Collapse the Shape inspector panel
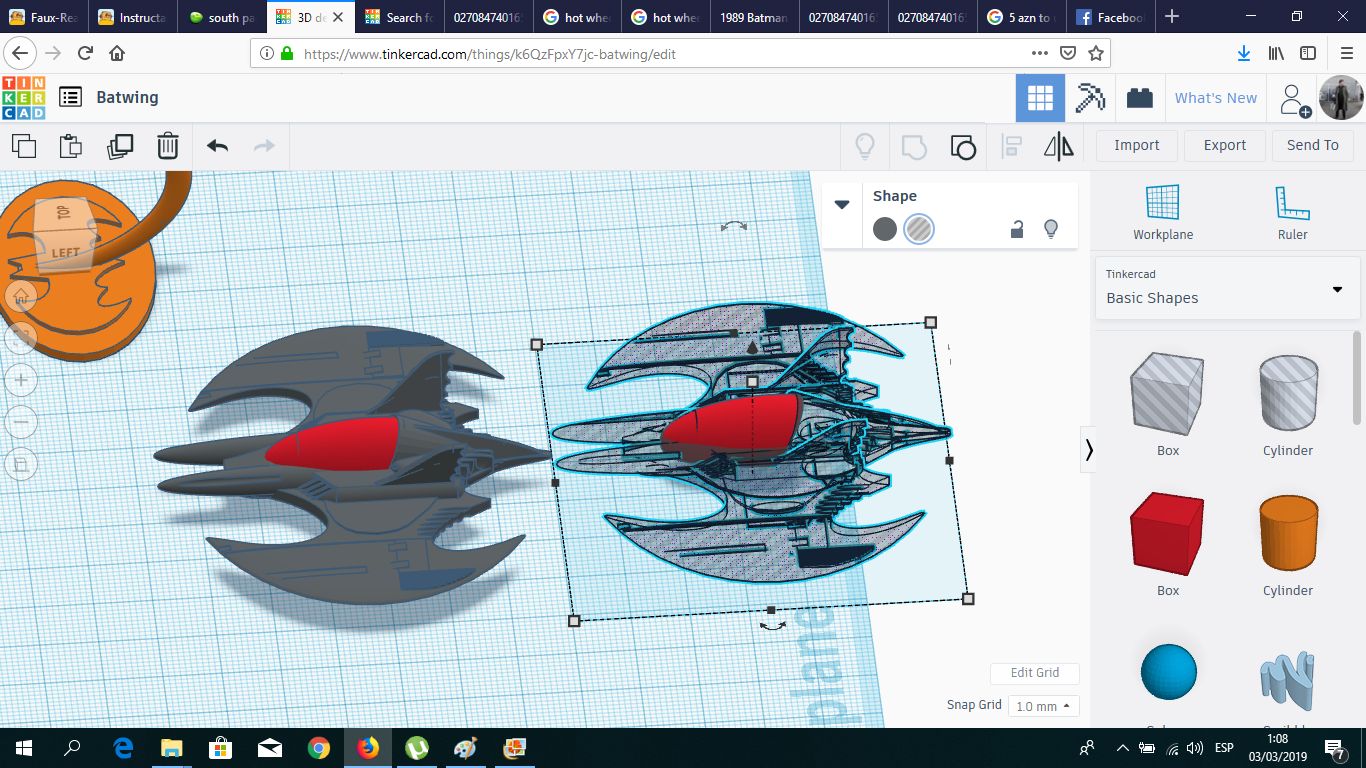Screen dimensions: 1366x768 coord(842,204)
